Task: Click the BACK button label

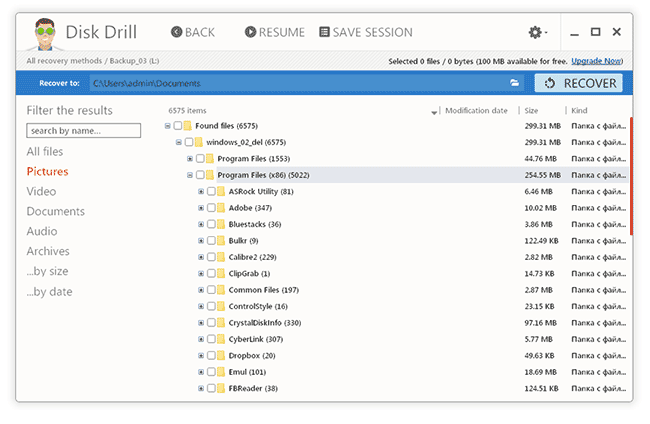Action: pos(200,32)
